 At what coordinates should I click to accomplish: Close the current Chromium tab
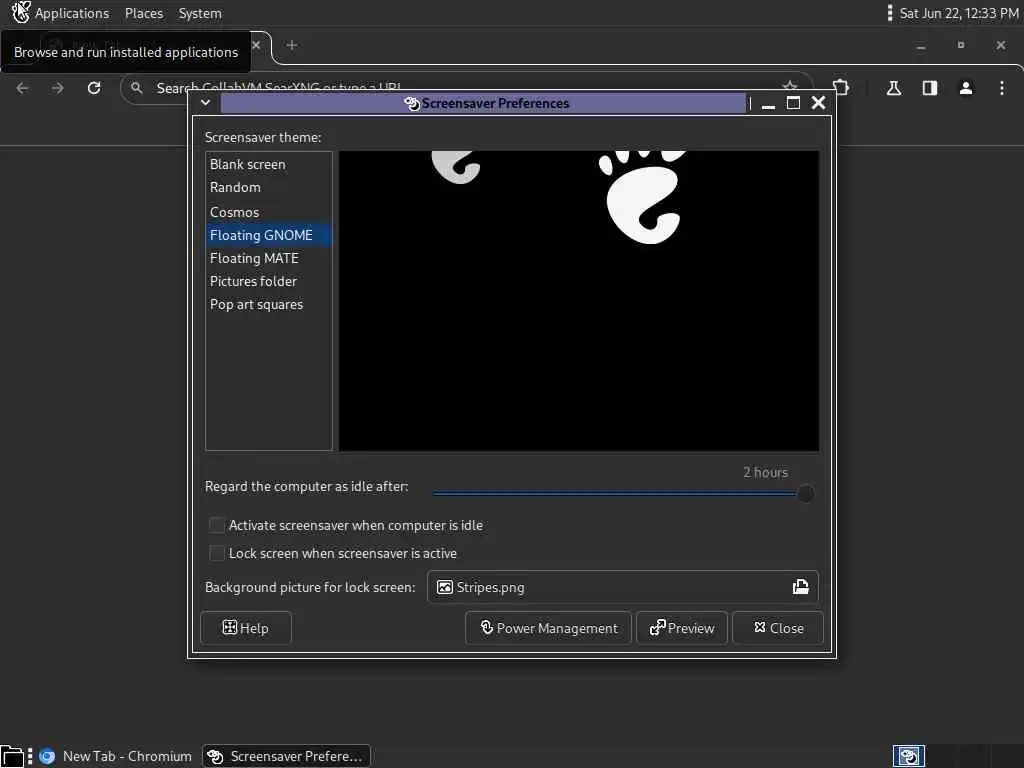point(256,45)
